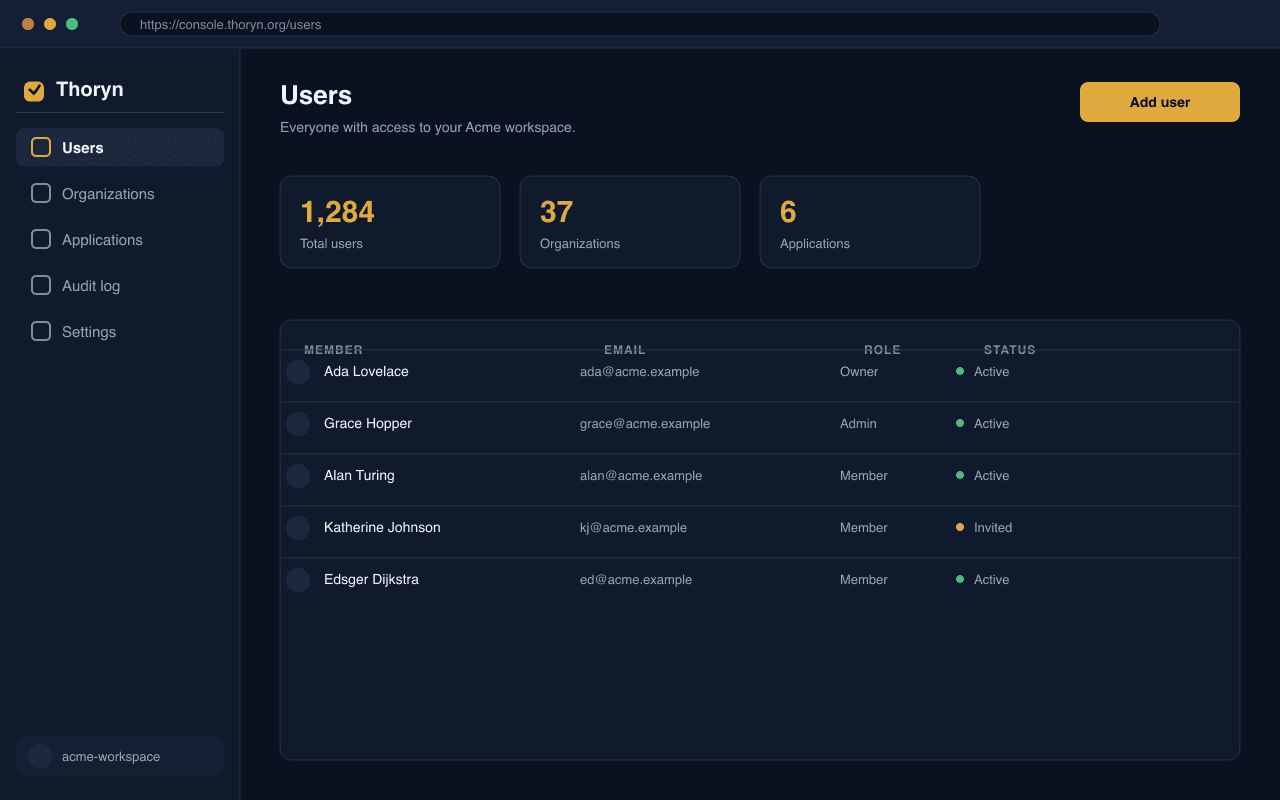Click Katherine Johnson's avatar
Viewport: 1280px width, 800px height.
tap(298, 528)
